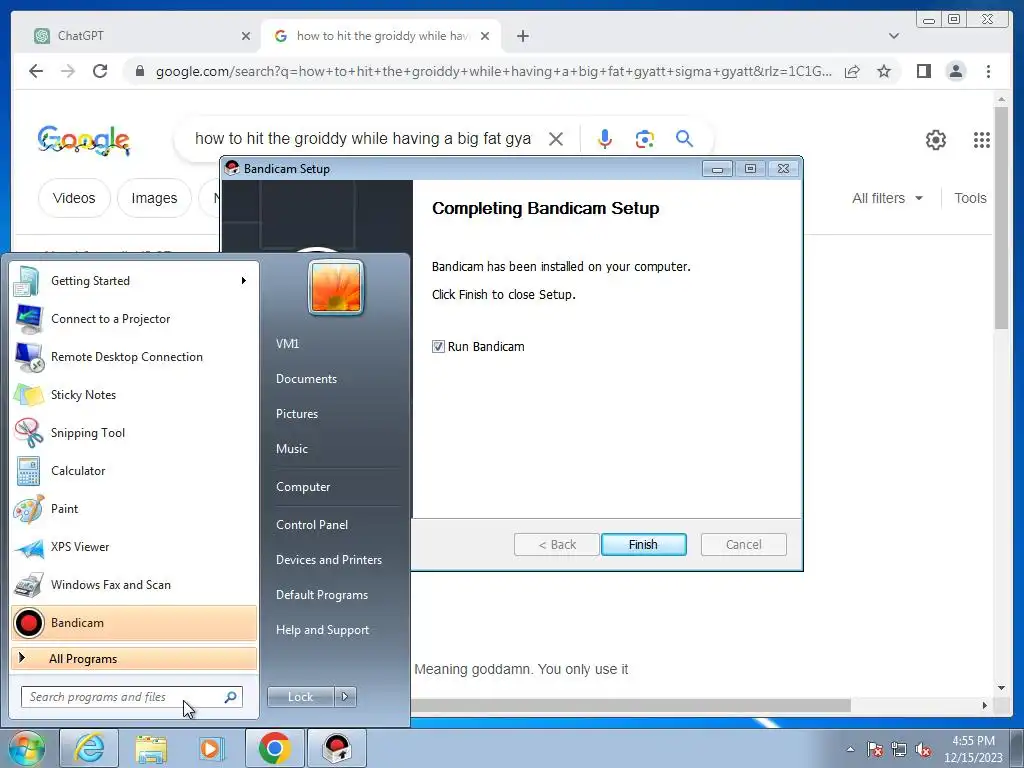Switch to Bandicam setup taskbar icon
Viewport: 1024px width, 768px height.
point(337,748)
